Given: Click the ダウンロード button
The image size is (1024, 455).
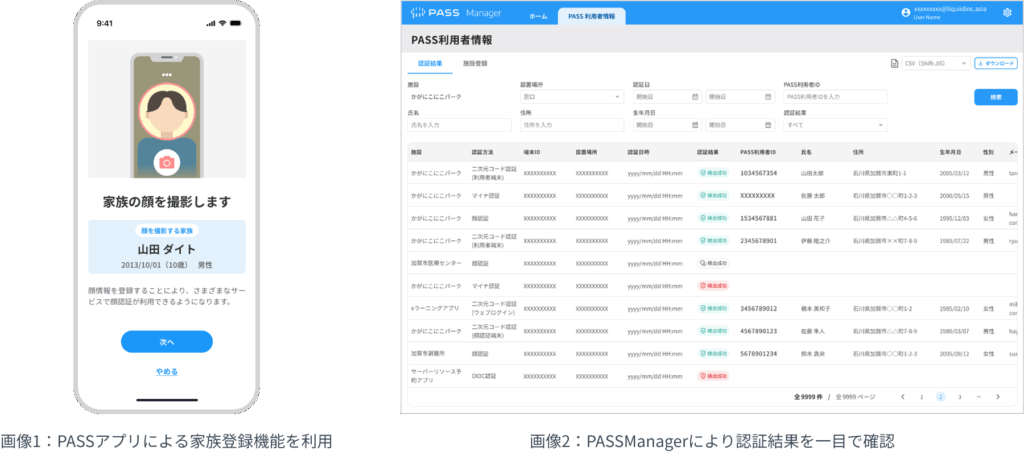Looking at the screenshot, I should click(x=995, y=63).
